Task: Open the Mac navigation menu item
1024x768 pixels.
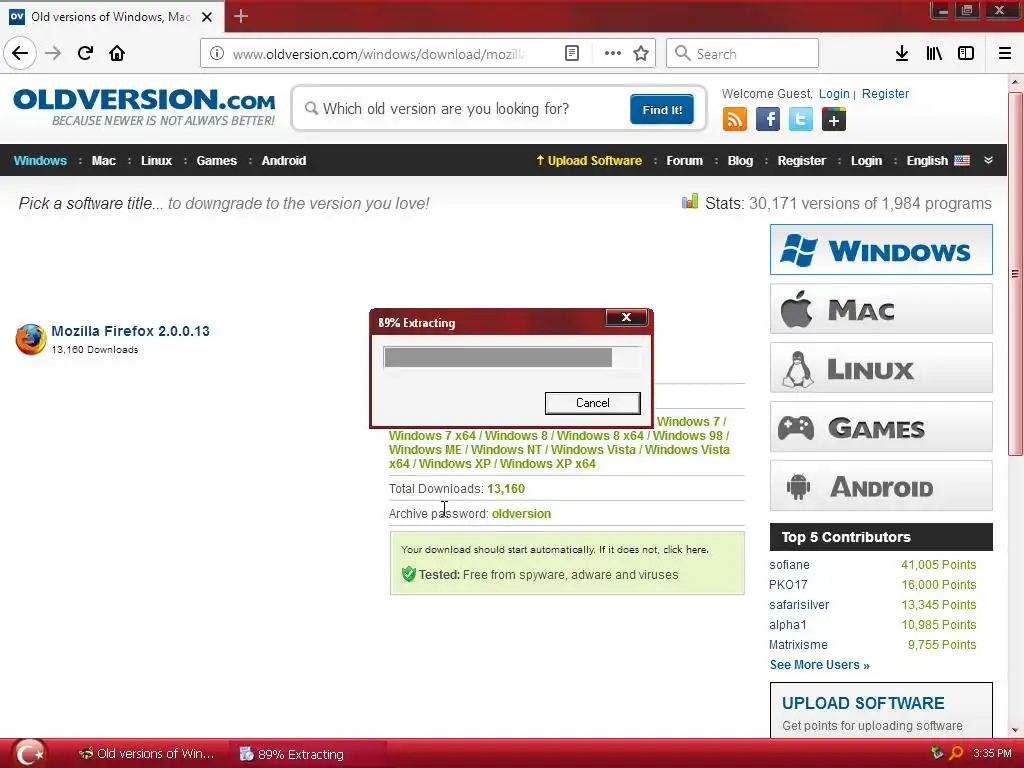Action: (104, 161)
